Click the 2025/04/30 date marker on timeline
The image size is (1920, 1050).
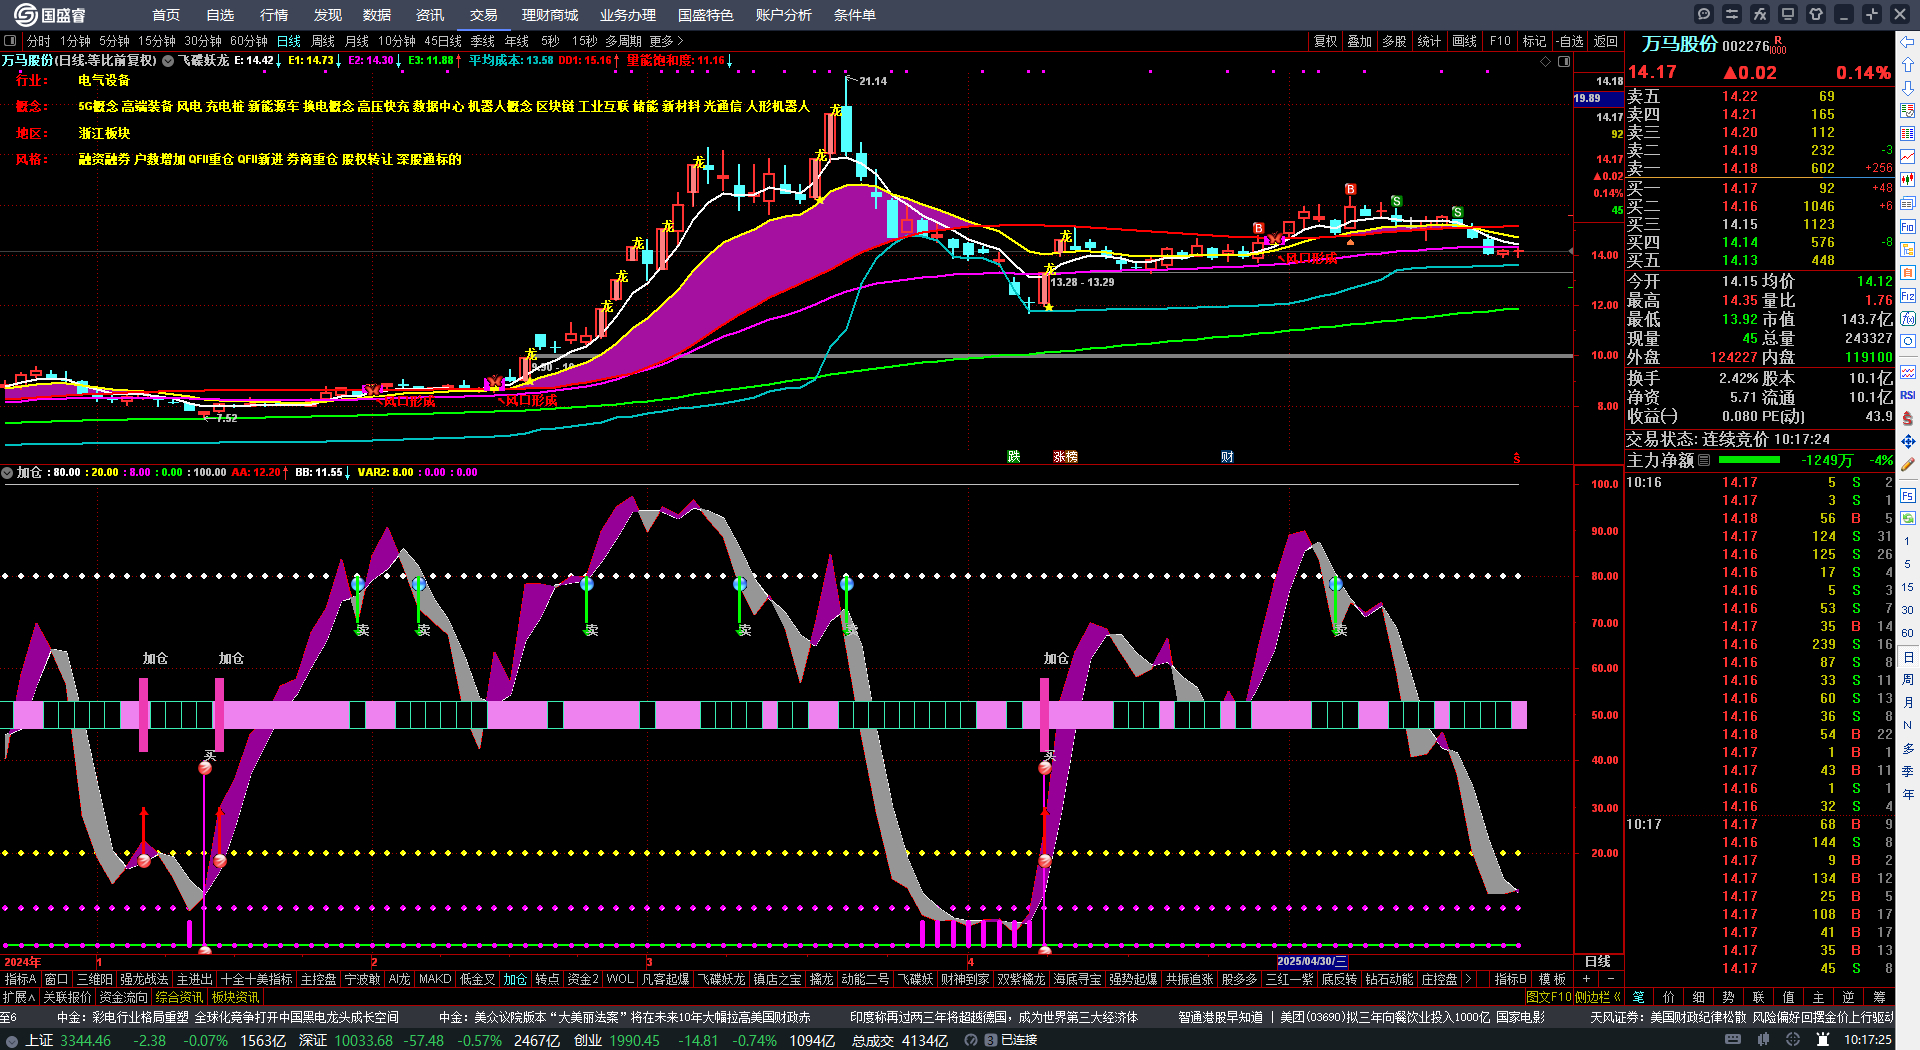pyautogui.click(x=1312, y=961)
